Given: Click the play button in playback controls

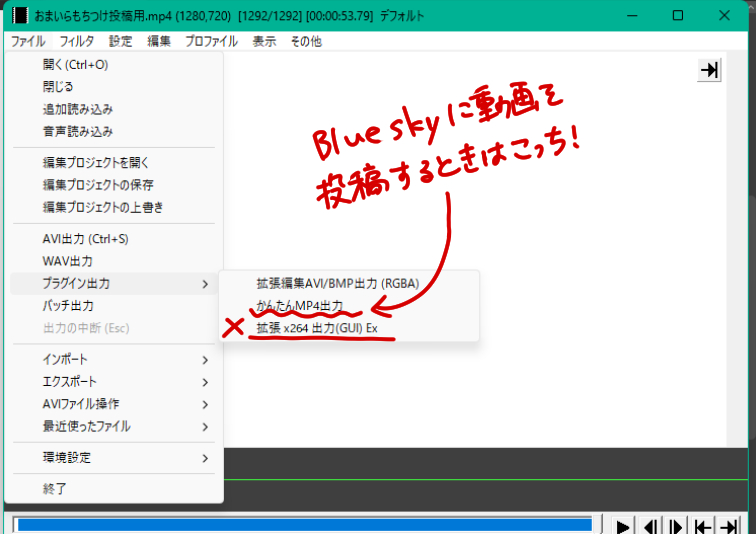Looking at the screenshot, I should pos(623,526).
